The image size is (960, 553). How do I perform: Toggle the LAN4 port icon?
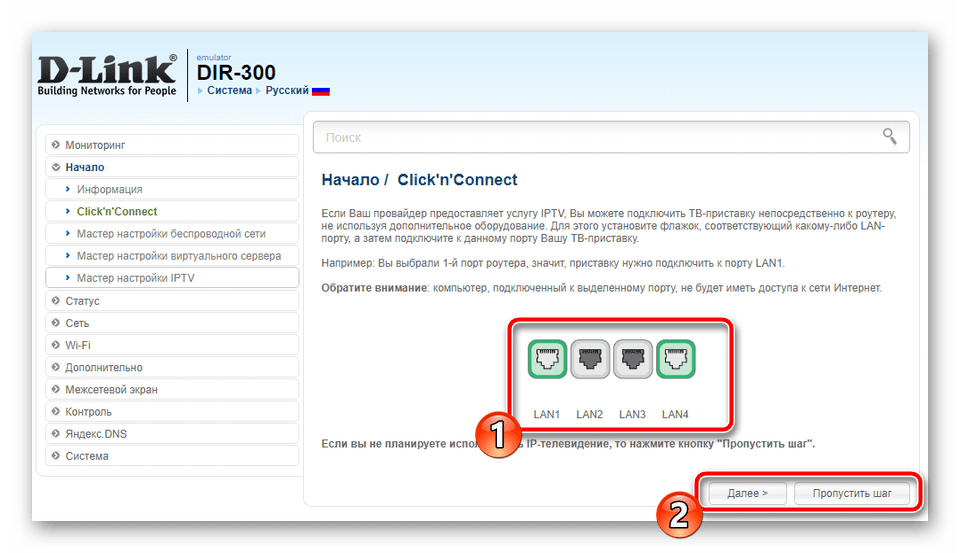point(675,359)
